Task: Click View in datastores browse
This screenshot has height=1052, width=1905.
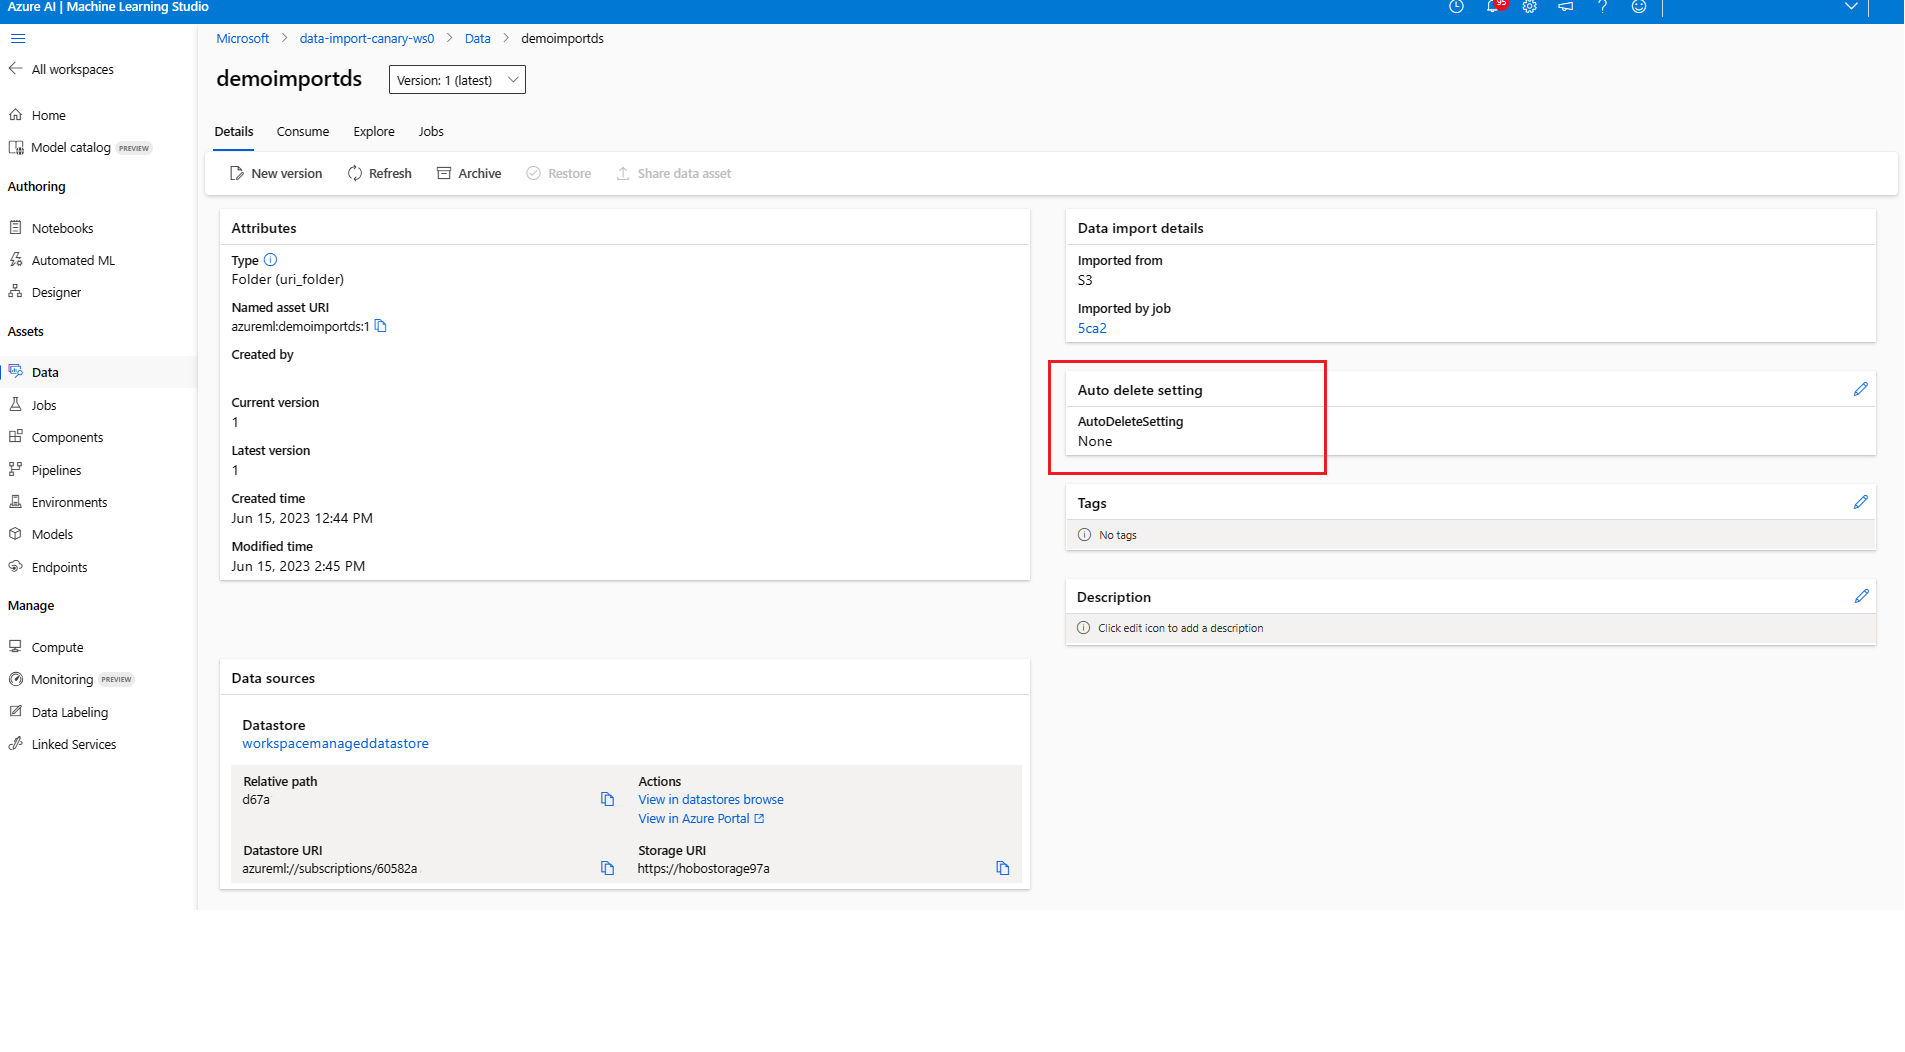Action: (x=711, y=799)
